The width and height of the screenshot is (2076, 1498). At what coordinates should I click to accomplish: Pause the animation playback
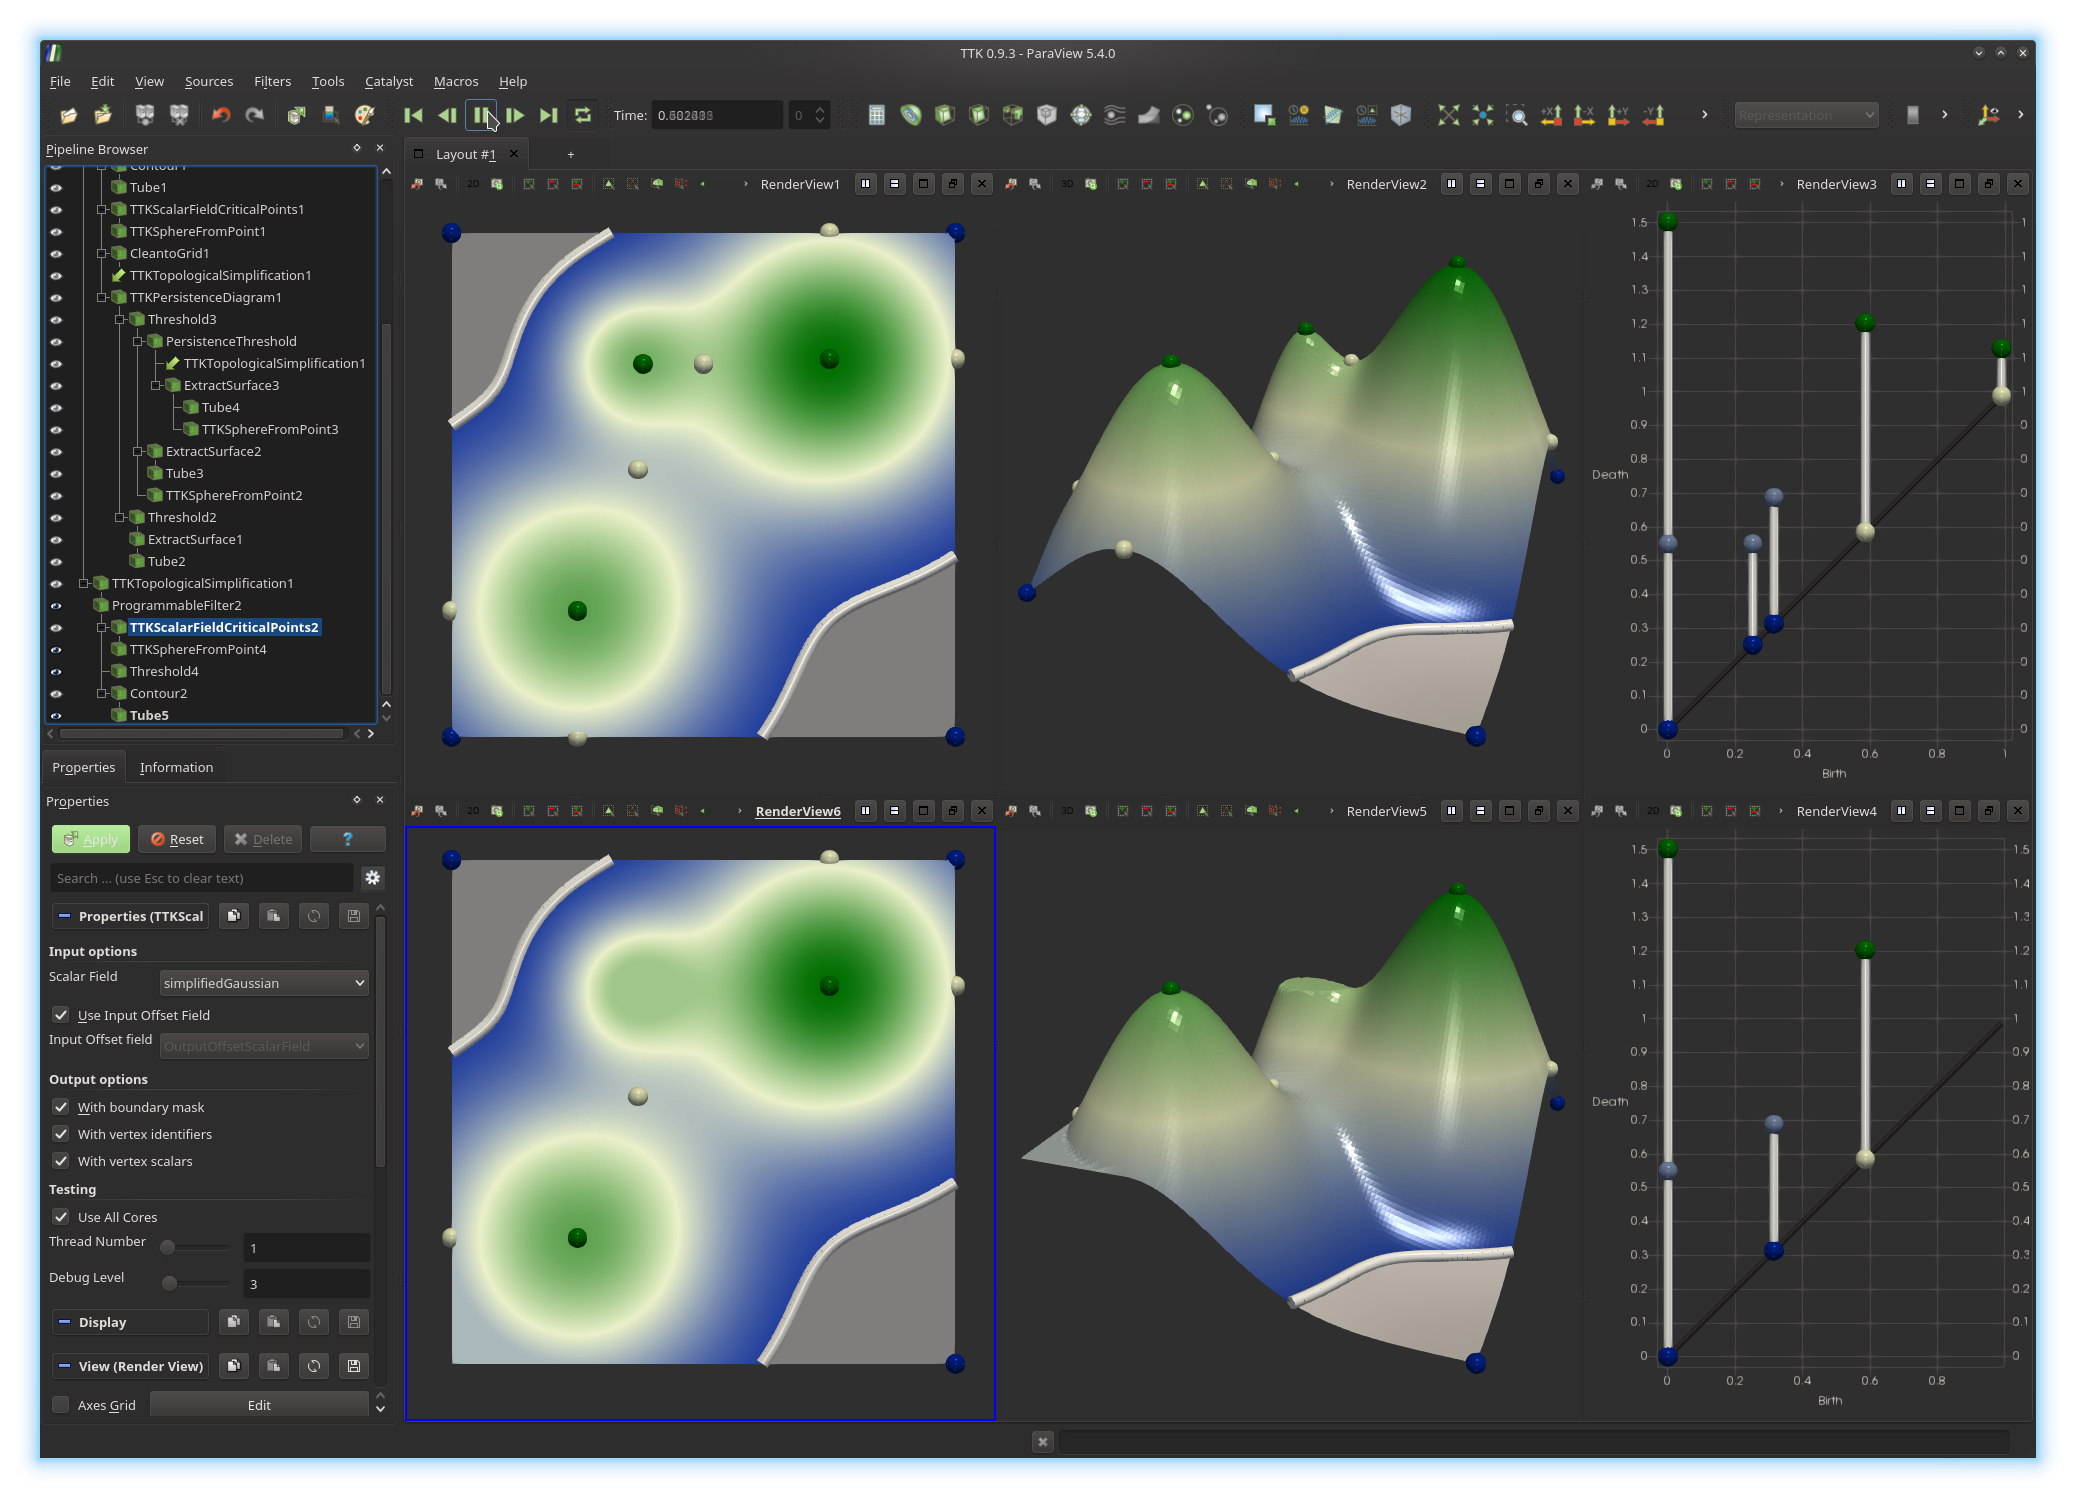coord(481,115)
